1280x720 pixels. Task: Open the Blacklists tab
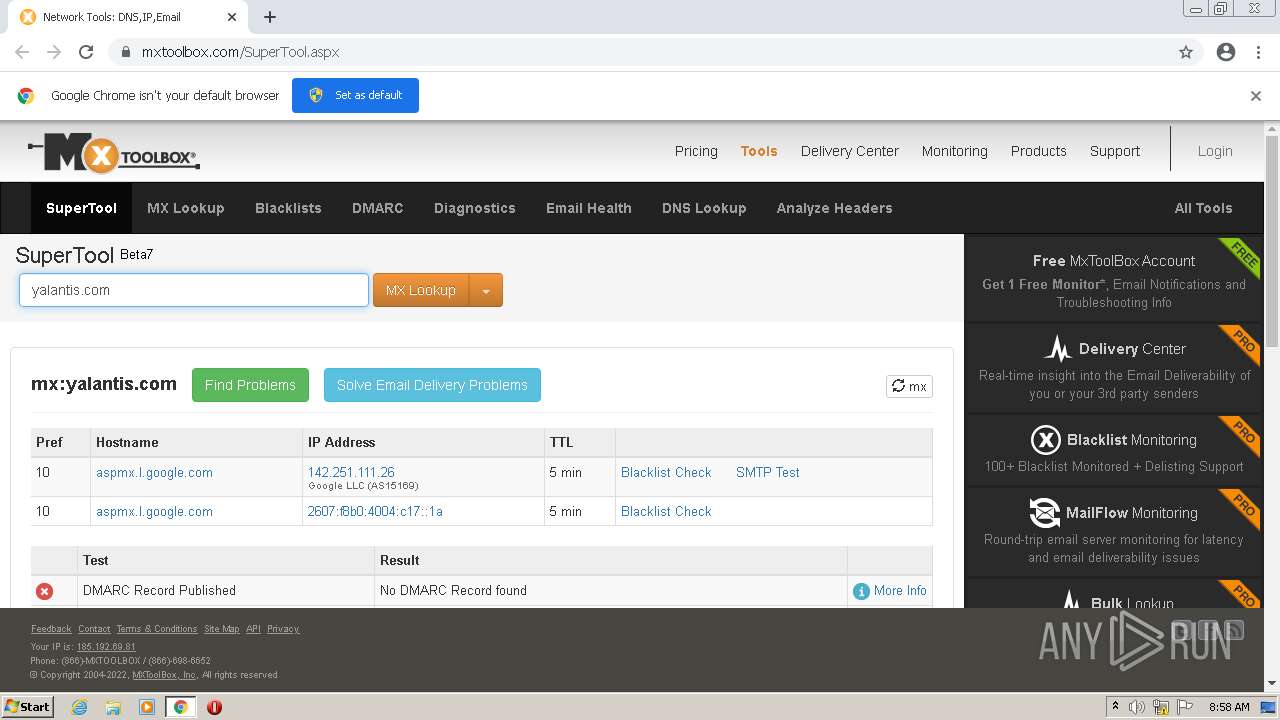tap(288, 208)
